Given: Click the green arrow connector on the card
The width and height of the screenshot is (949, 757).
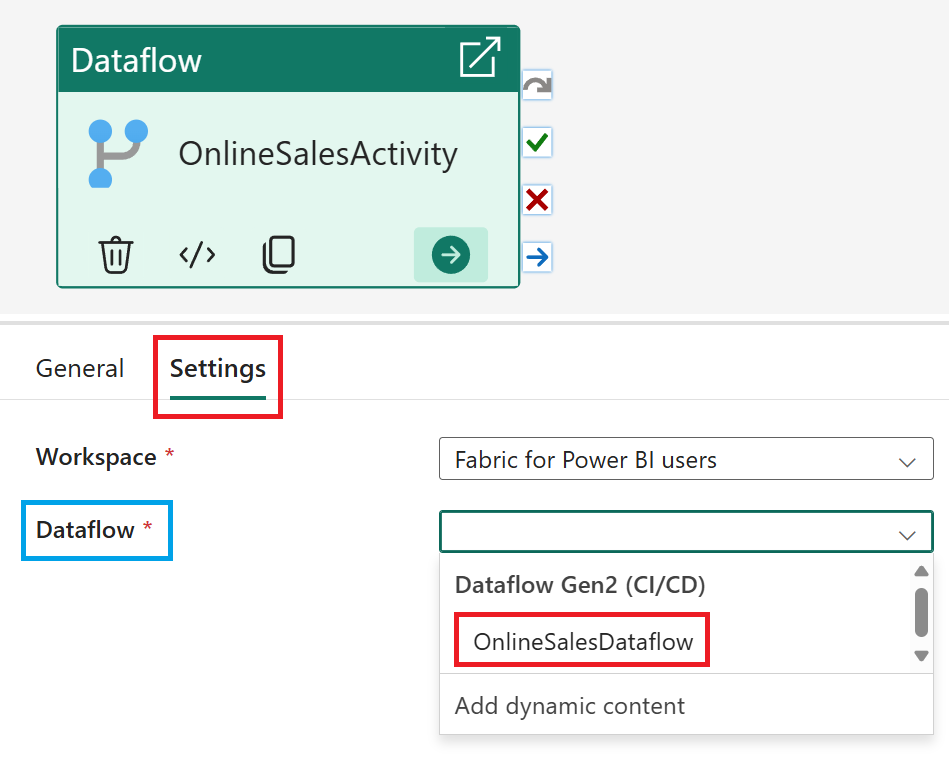Looking at the screenshot, I should coord(450,256).
